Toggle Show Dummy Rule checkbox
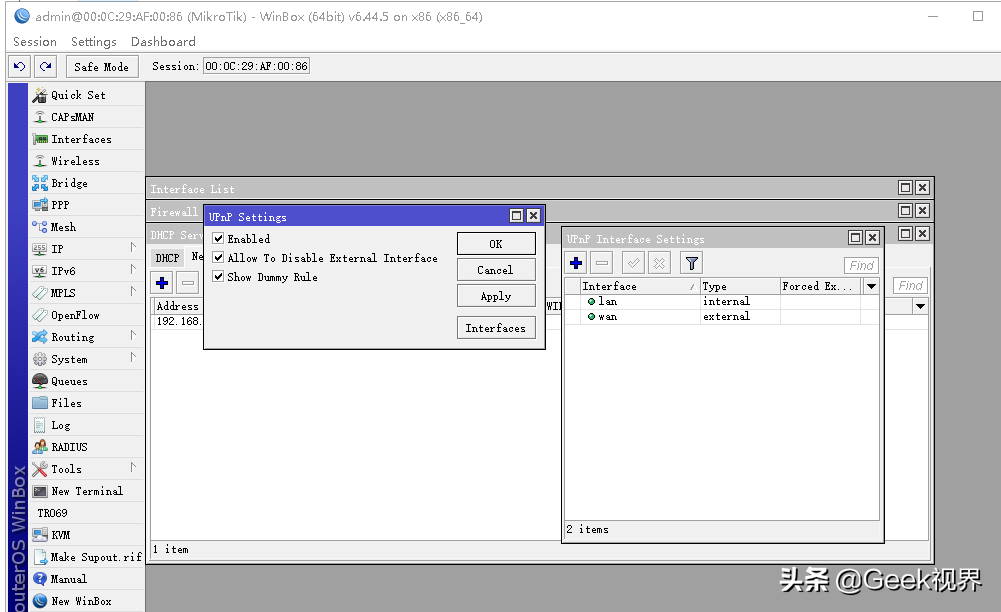 tap(218, 277)
